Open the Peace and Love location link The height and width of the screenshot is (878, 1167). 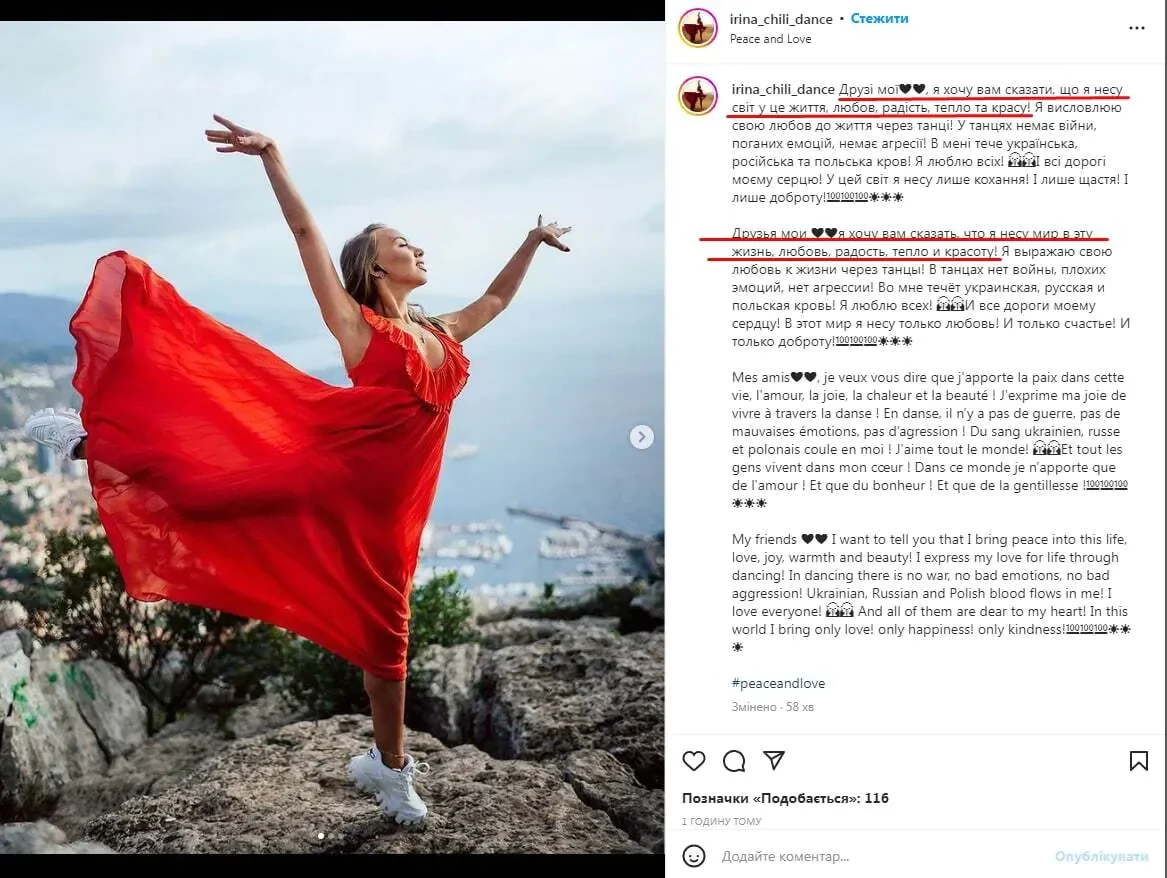[770, 39]
